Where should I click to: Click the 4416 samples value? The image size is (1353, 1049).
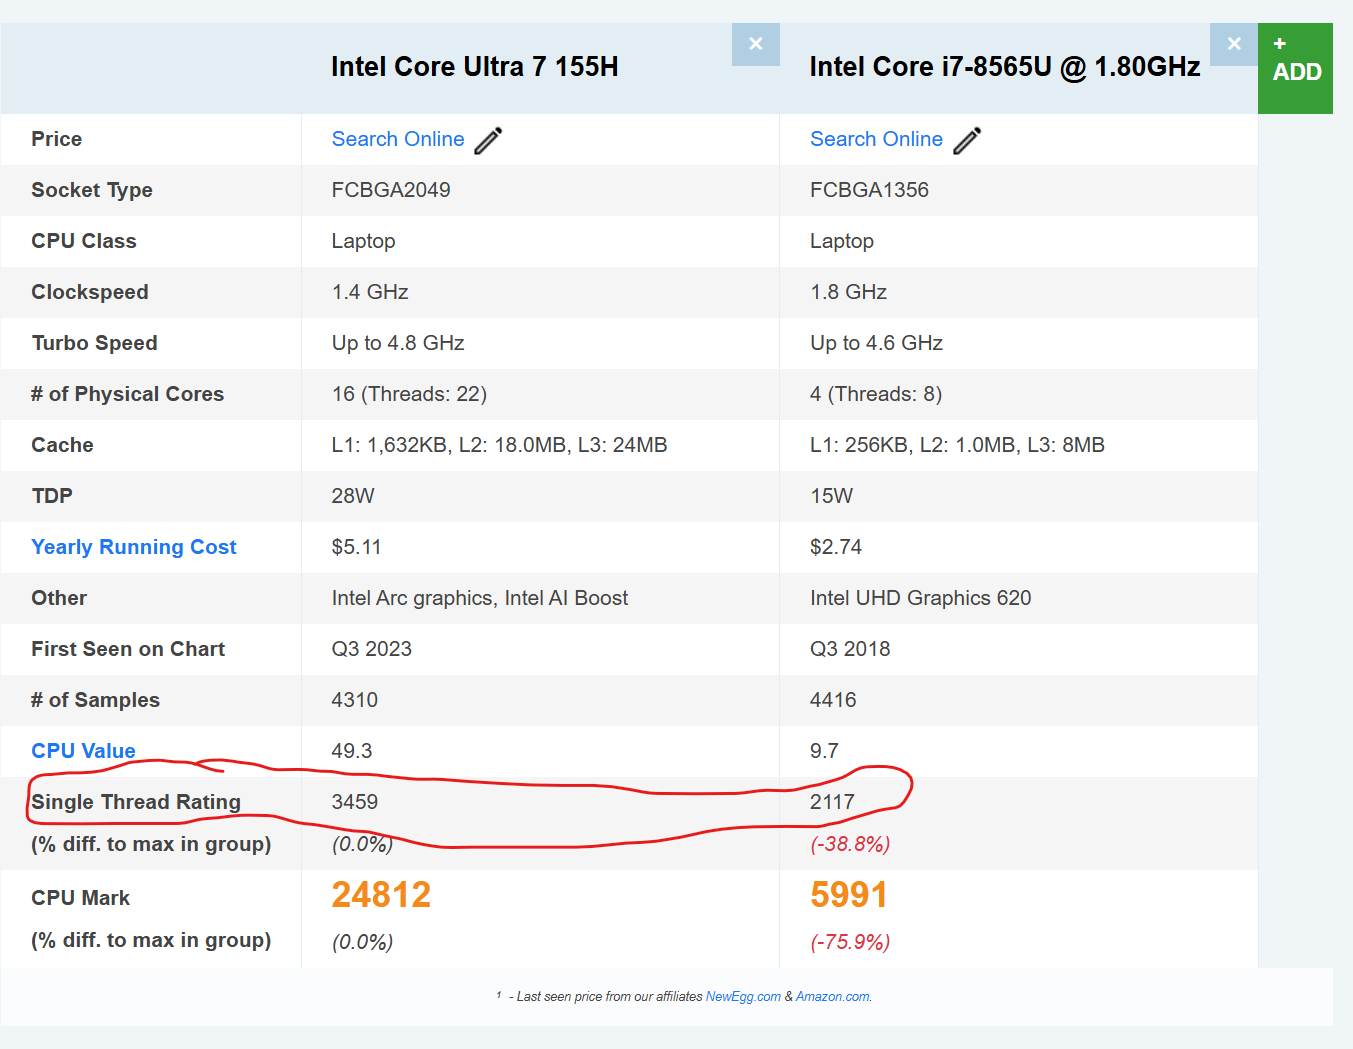[833, 700]
